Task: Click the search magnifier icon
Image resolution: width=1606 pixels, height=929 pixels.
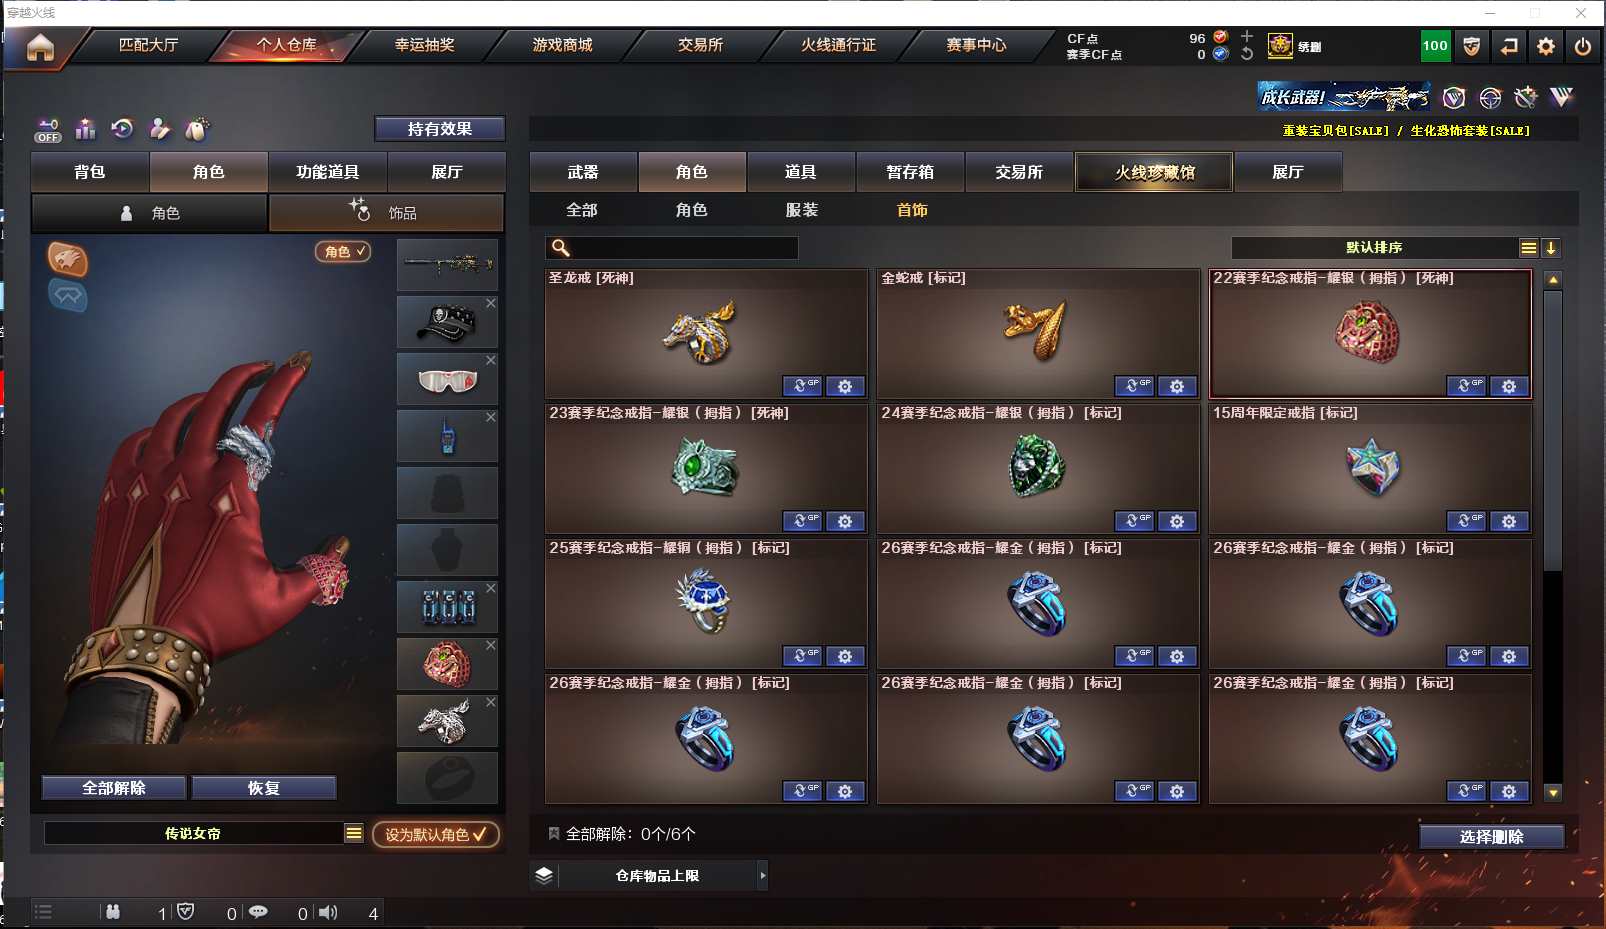Action: 561,248
